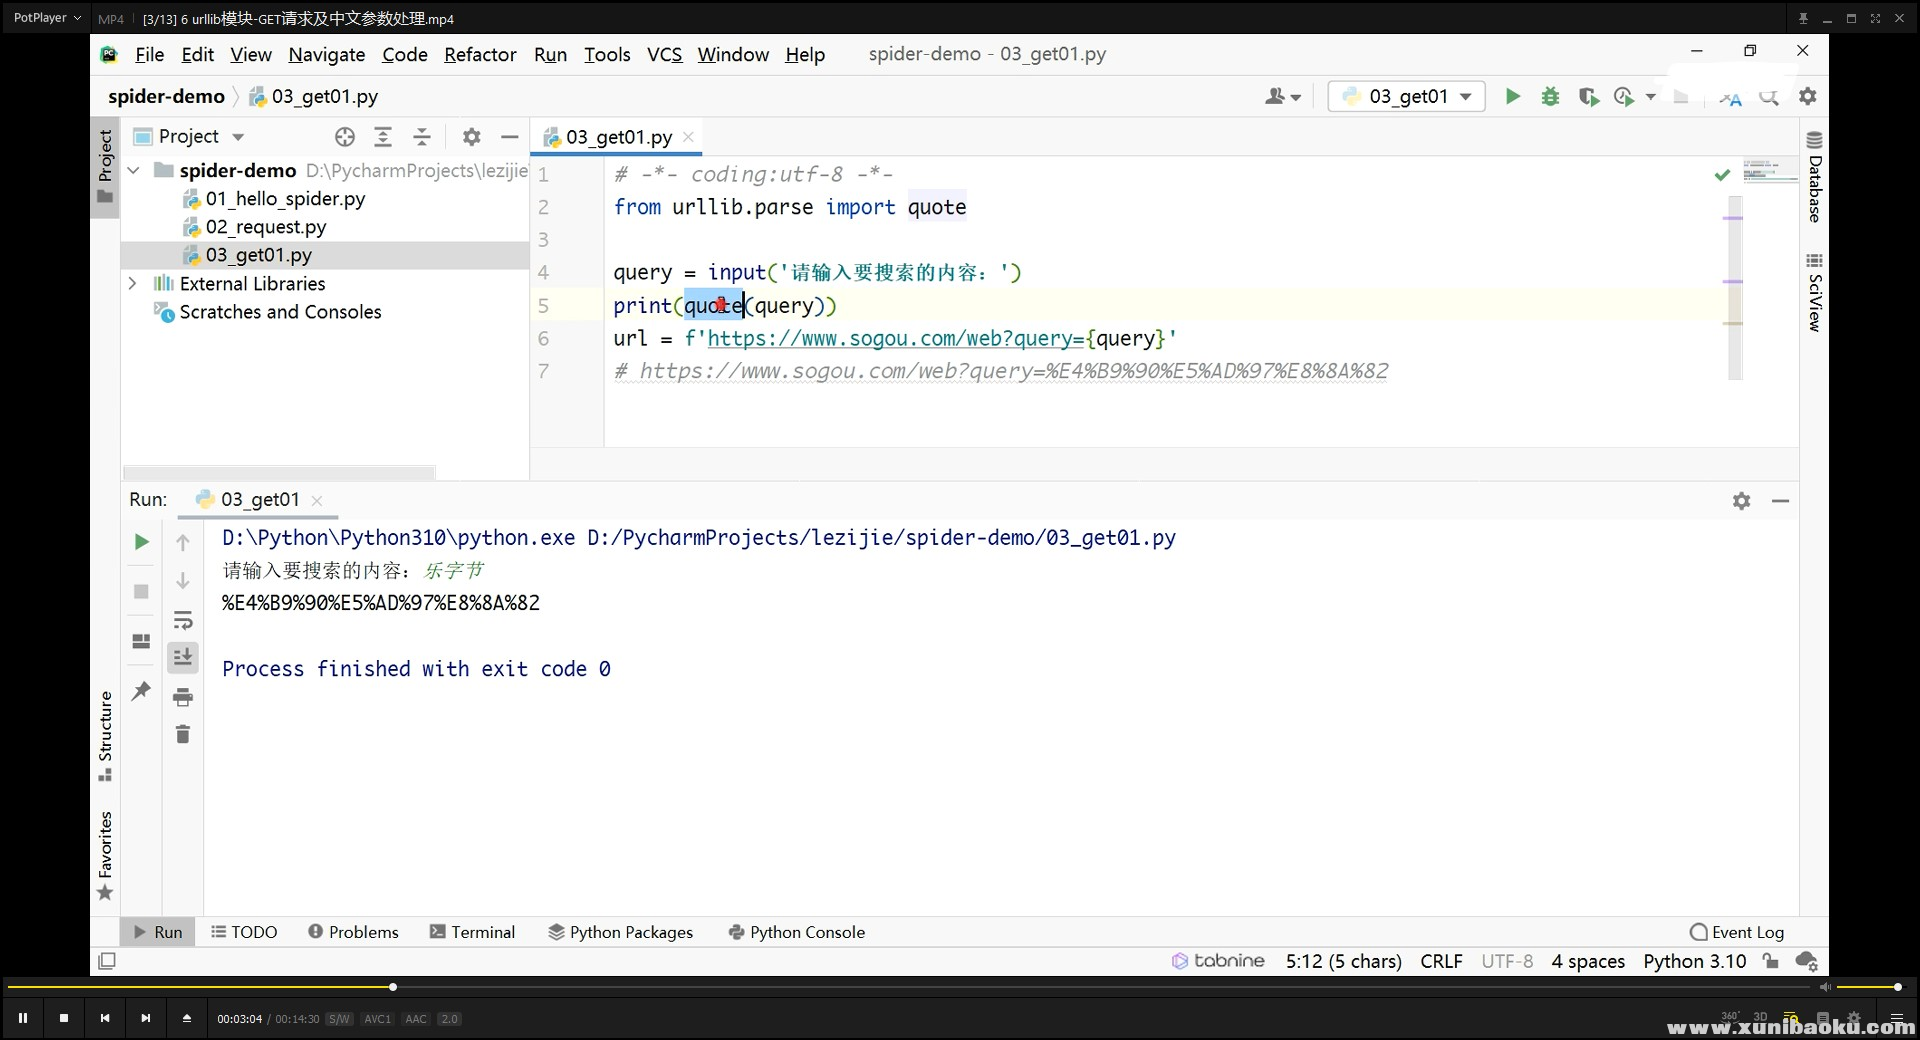This screenshot has width=1920, height=1040.
Task: Toggle pin tab in the Run panel
Action: point(141,691)
